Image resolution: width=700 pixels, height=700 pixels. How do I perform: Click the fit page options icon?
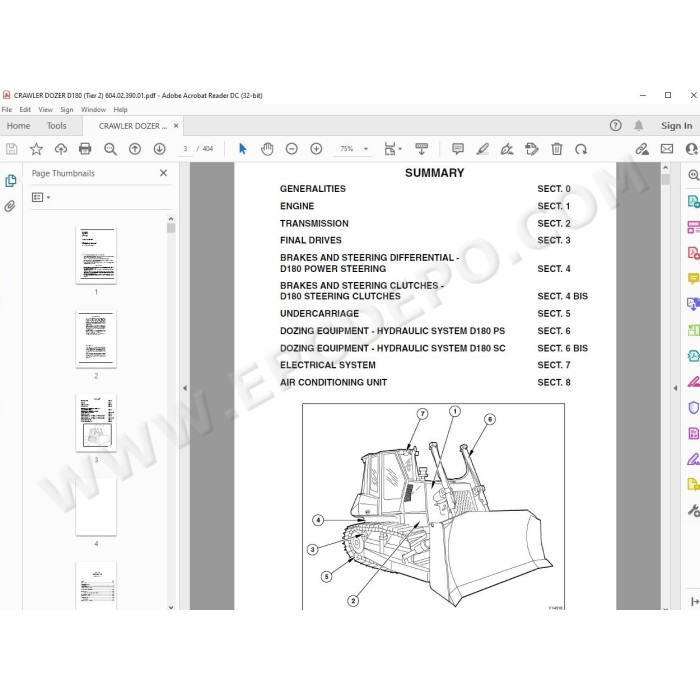tap(392, 149)
